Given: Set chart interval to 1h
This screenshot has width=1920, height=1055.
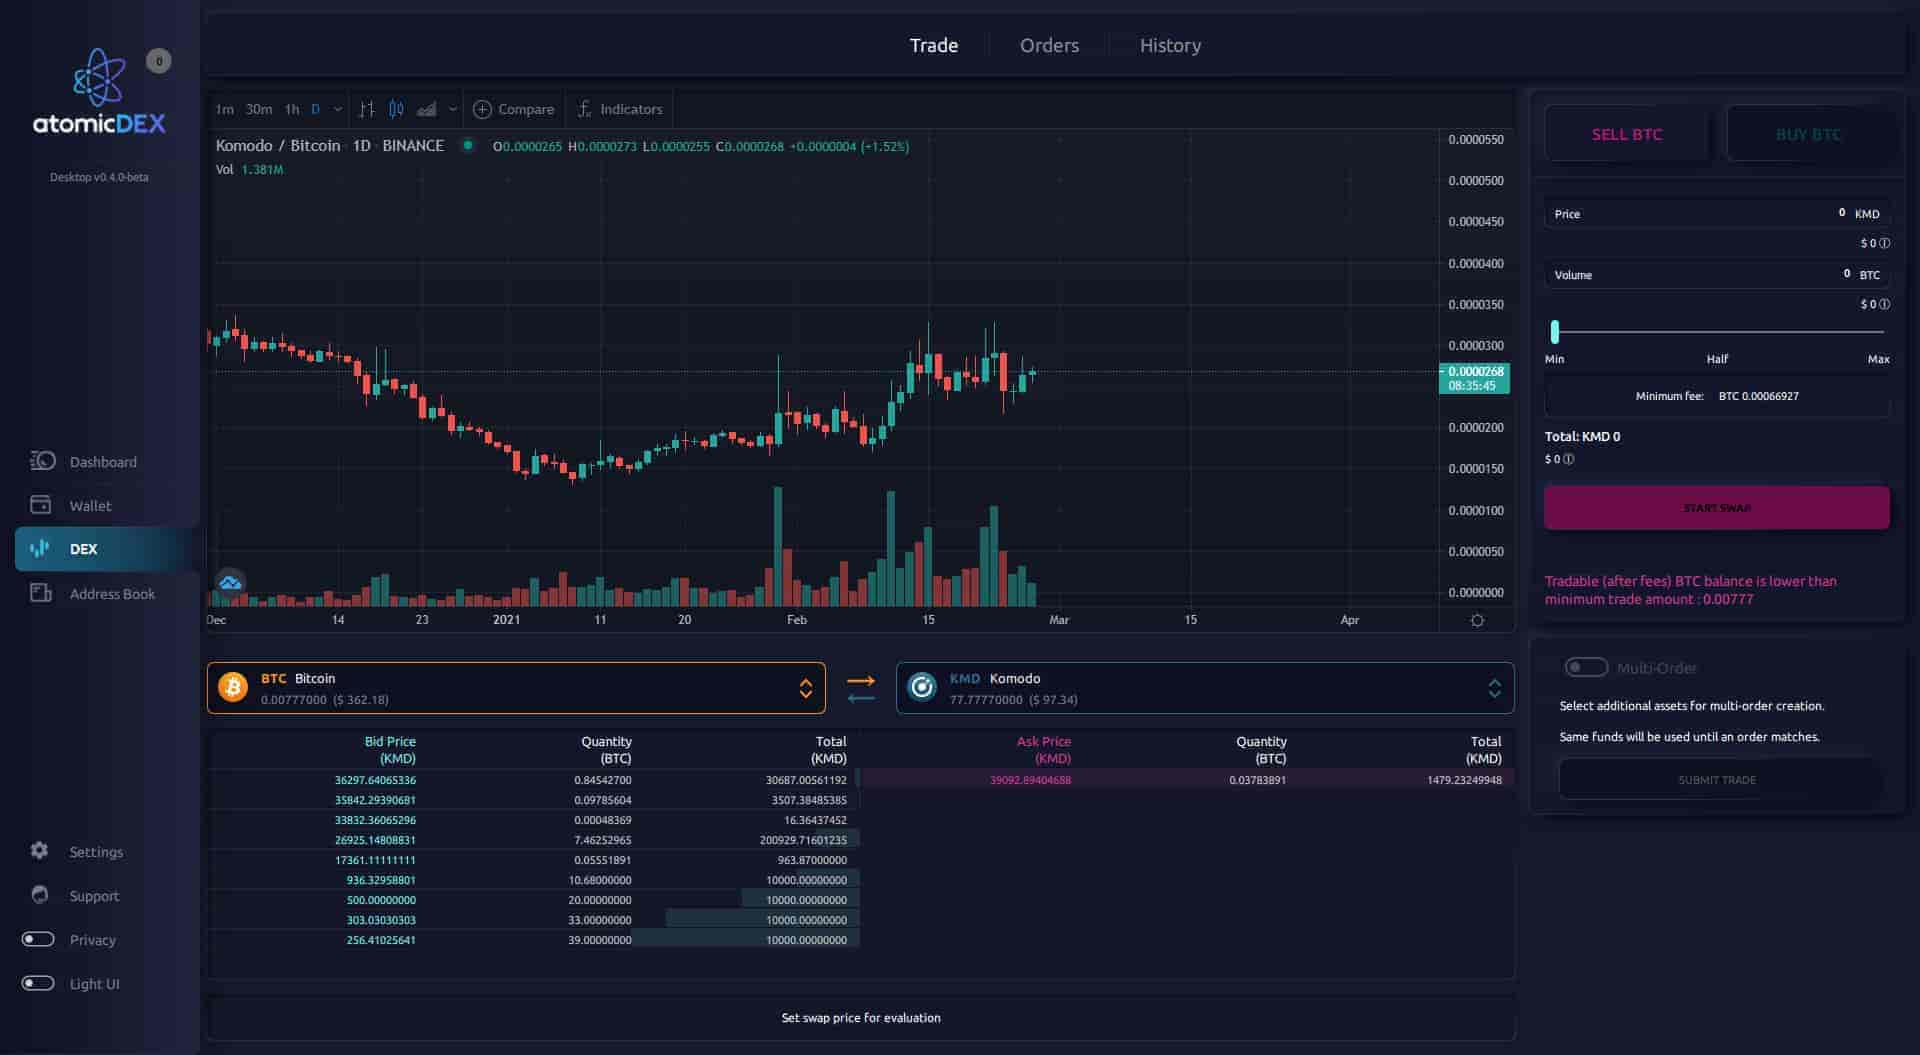Looking at the screenshot, I should pyautogui.click(x=292, y=109).
